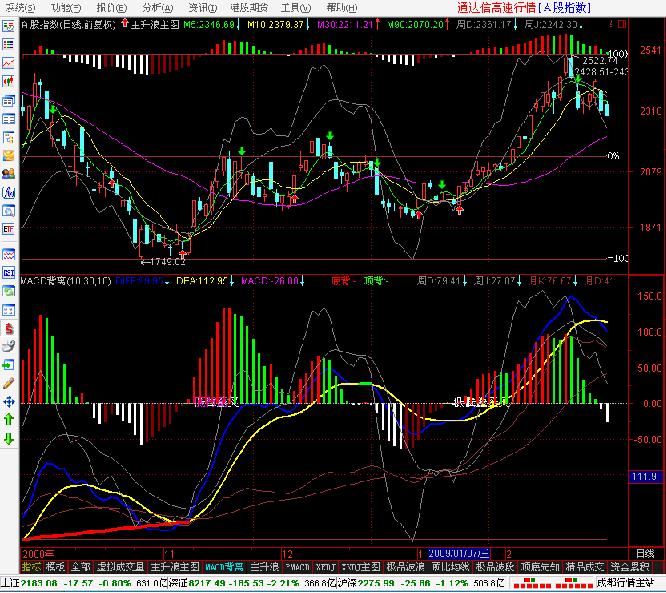Switch to MACD背离 indicator tab
The image size is (666, 593).
pyautogui.click(x=224, y=567)
